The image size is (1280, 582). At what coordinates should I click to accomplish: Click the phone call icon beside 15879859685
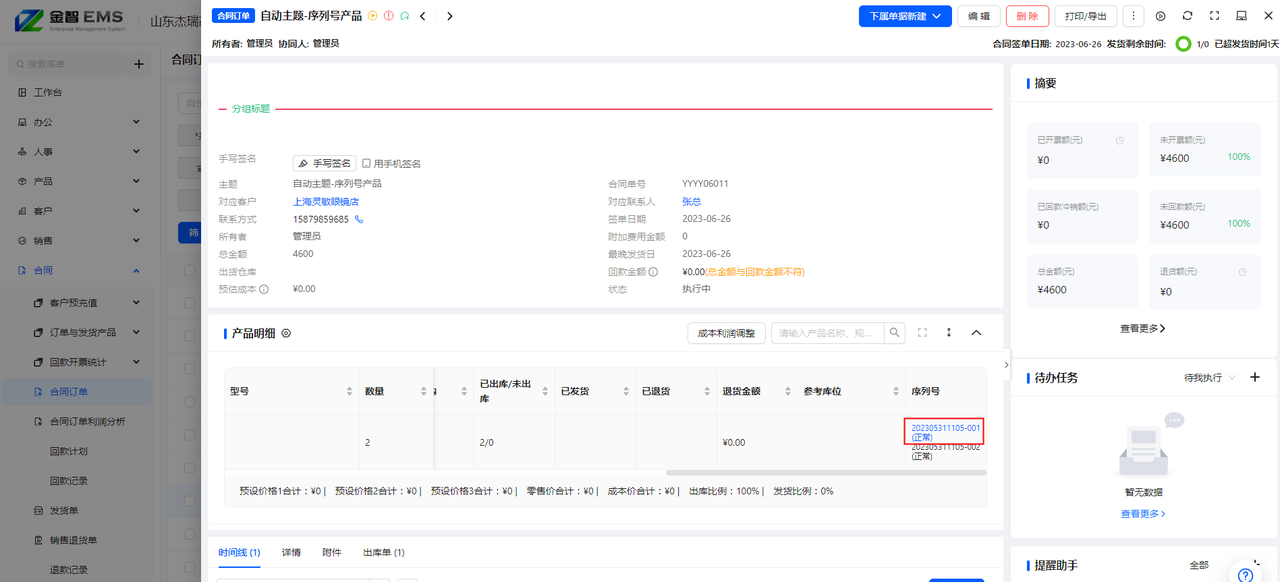[x=359, y=219]
